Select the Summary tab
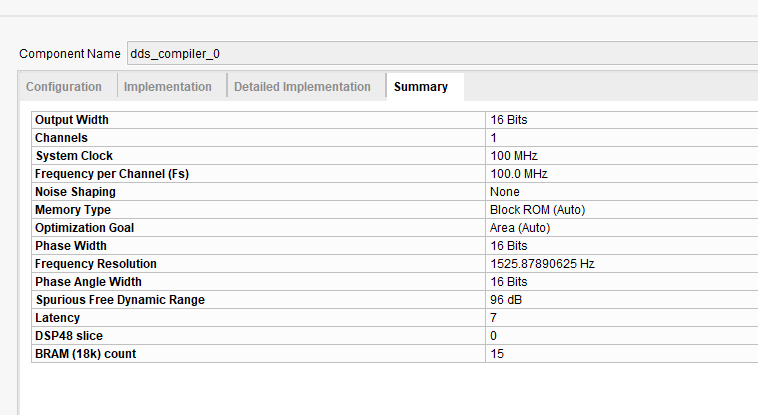The width and height of the screenshot is (758, 415). coord(421,87)
